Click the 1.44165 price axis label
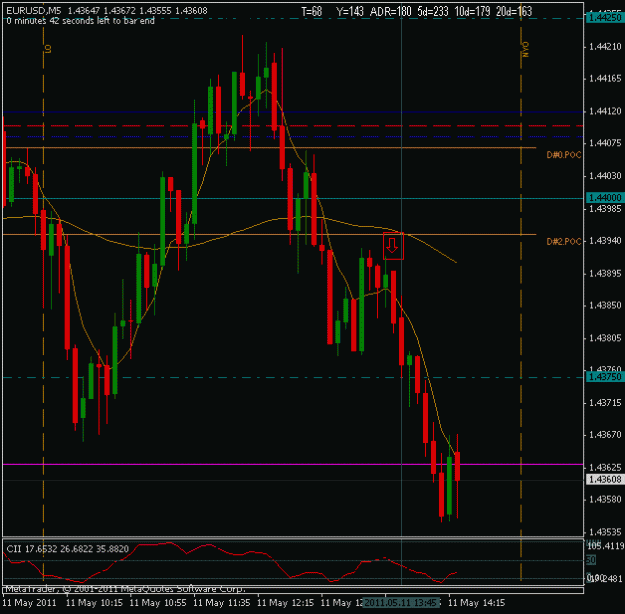 [605, 79]
